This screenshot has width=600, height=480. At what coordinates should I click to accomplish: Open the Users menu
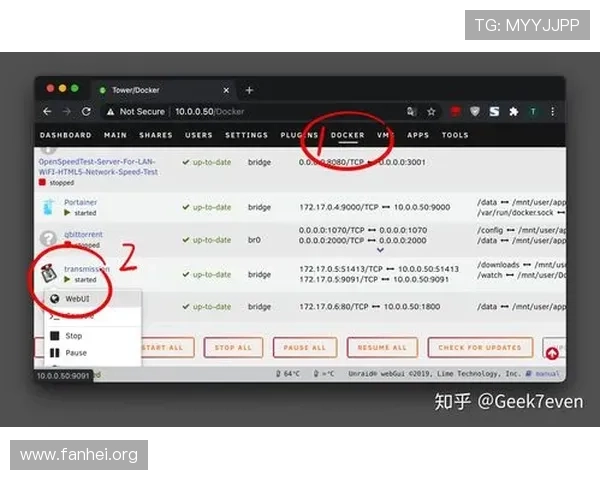click(199, 135)
